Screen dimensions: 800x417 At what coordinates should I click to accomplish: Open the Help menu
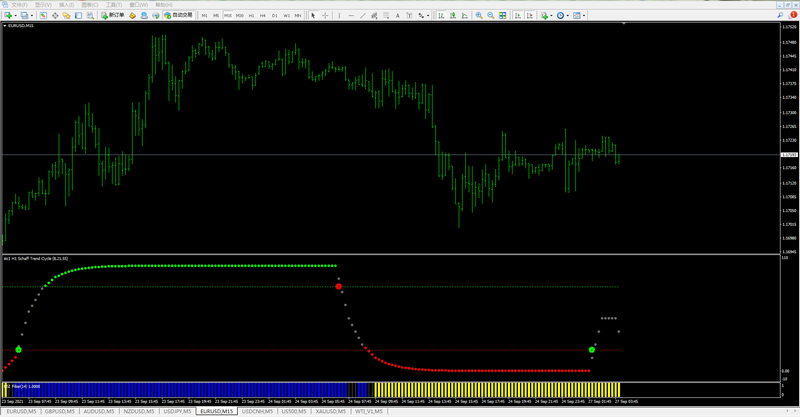(x=164, y=5)
